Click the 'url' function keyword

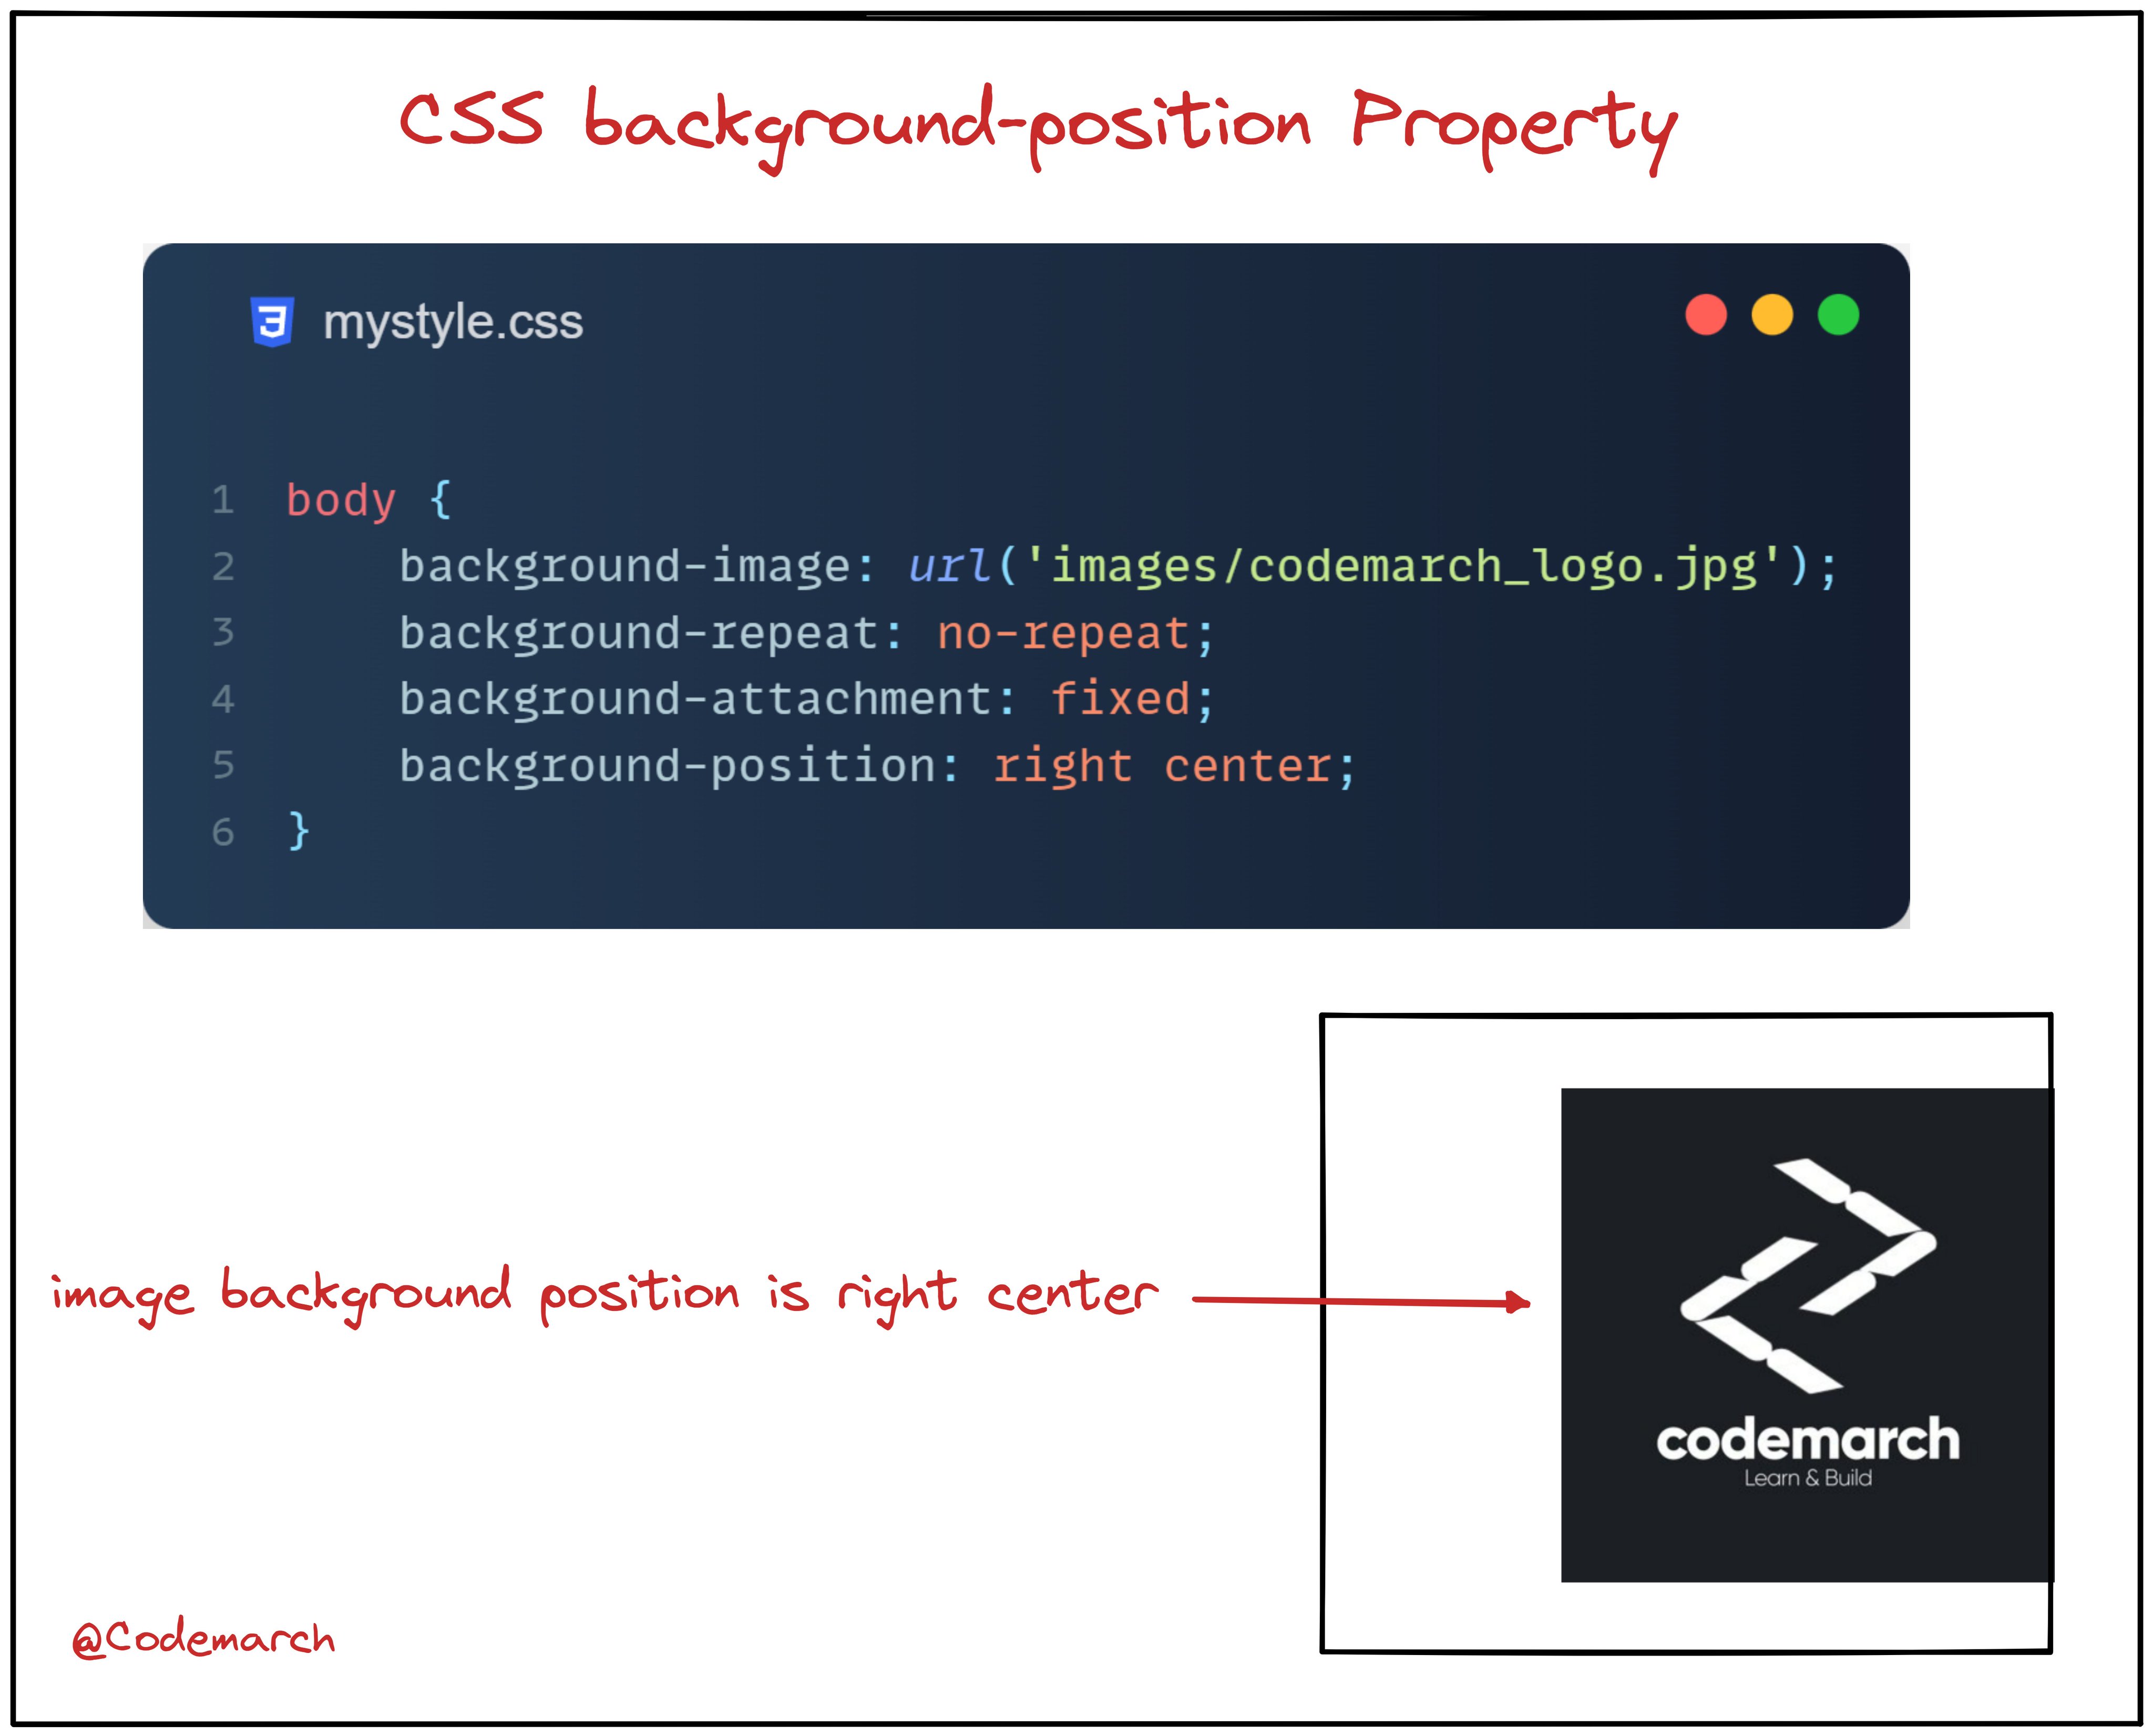(949, 566)
